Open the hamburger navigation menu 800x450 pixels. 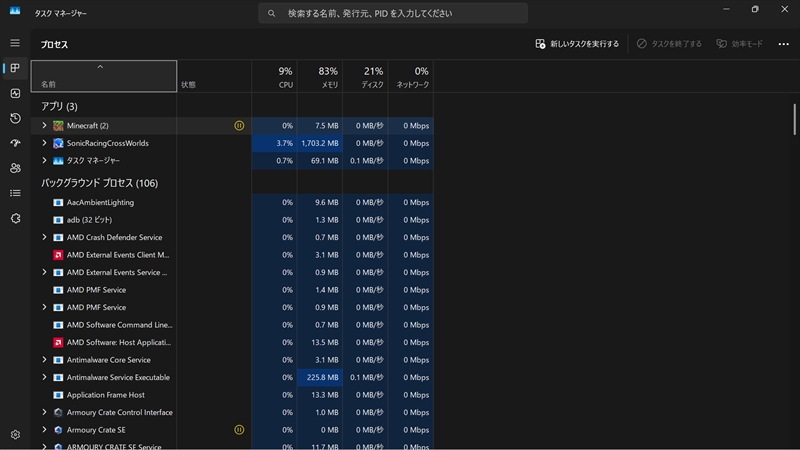point(15,43)
